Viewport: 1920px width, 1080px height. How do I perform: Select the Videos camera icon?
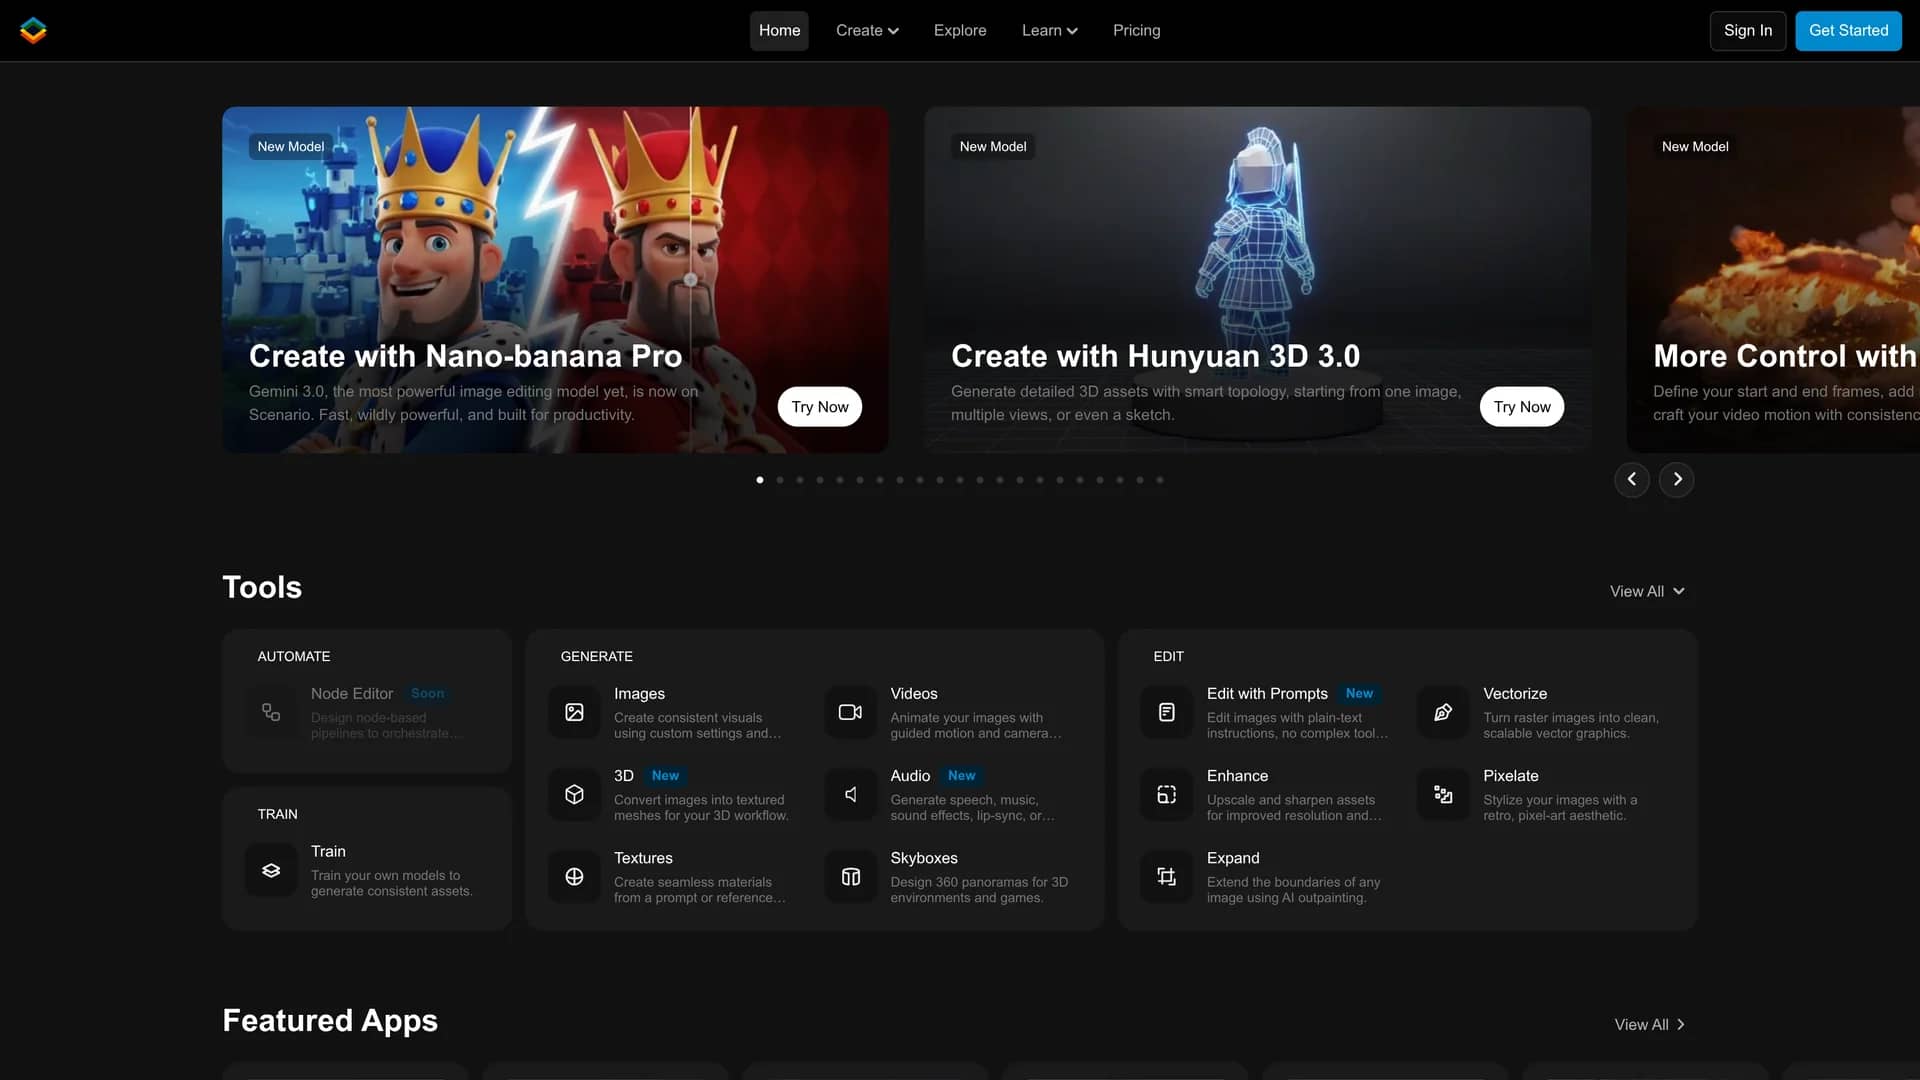851,712
